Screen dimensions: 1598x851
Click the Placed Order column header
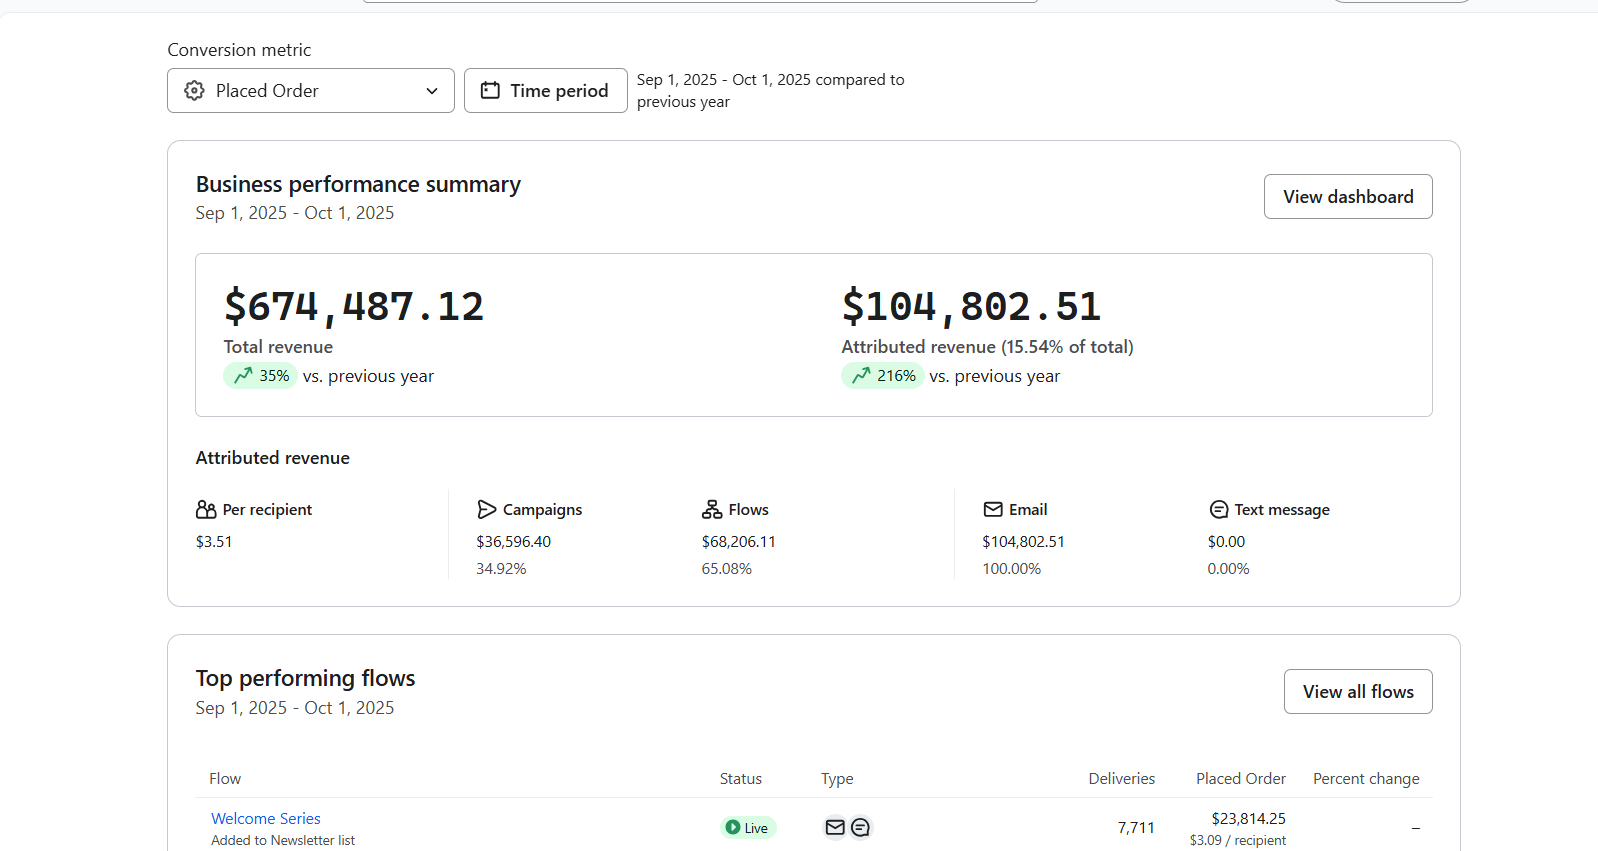[1240, 779]
